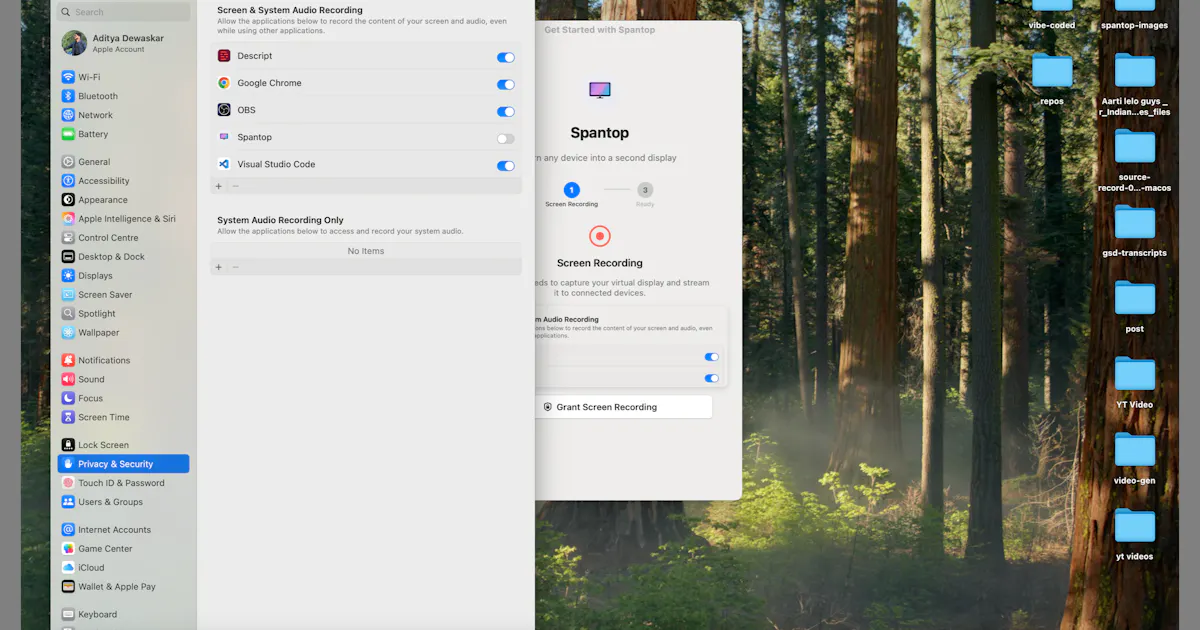The width and height of the screenshot is (1200, 630).
Task: Enable screen recording for Spantop
Action: [506, 138]
